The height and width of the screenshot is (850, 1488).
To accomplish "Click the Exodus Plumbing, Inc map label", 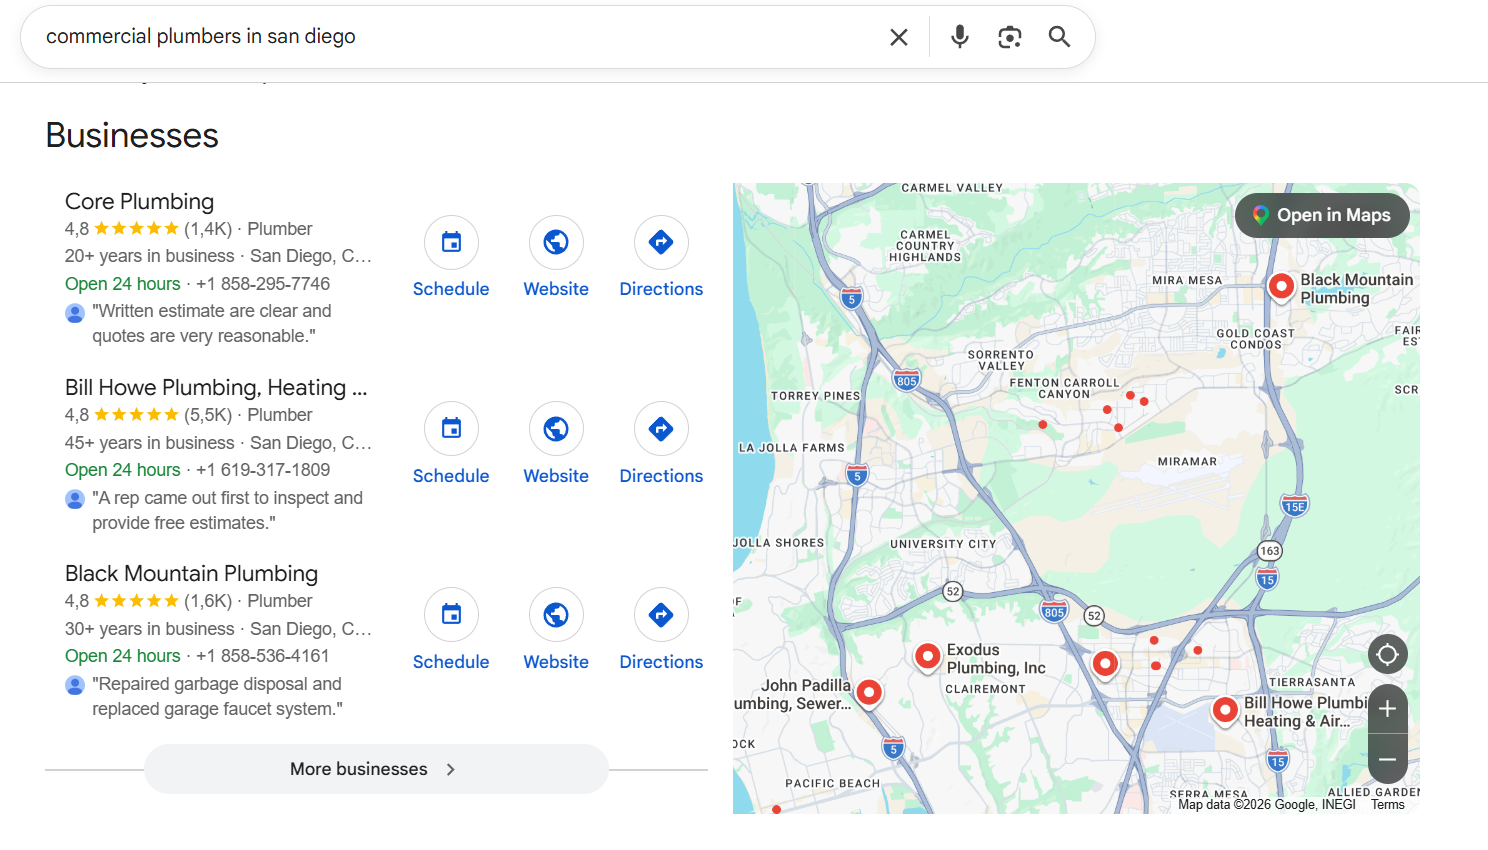I will (996, 659).
